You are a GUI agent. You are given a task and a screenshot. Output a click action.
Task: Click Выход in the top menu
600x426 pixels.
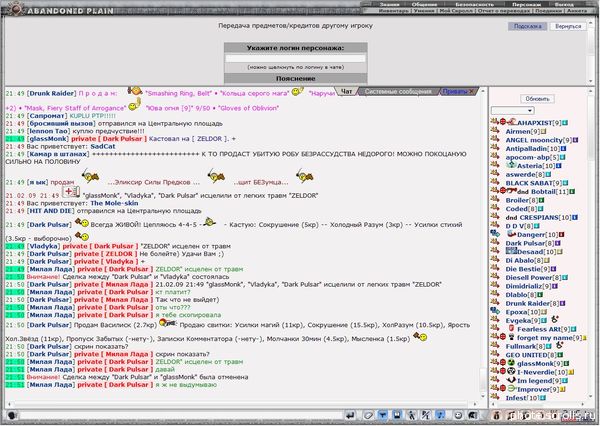pyautogui.click(x=564, y=5)
